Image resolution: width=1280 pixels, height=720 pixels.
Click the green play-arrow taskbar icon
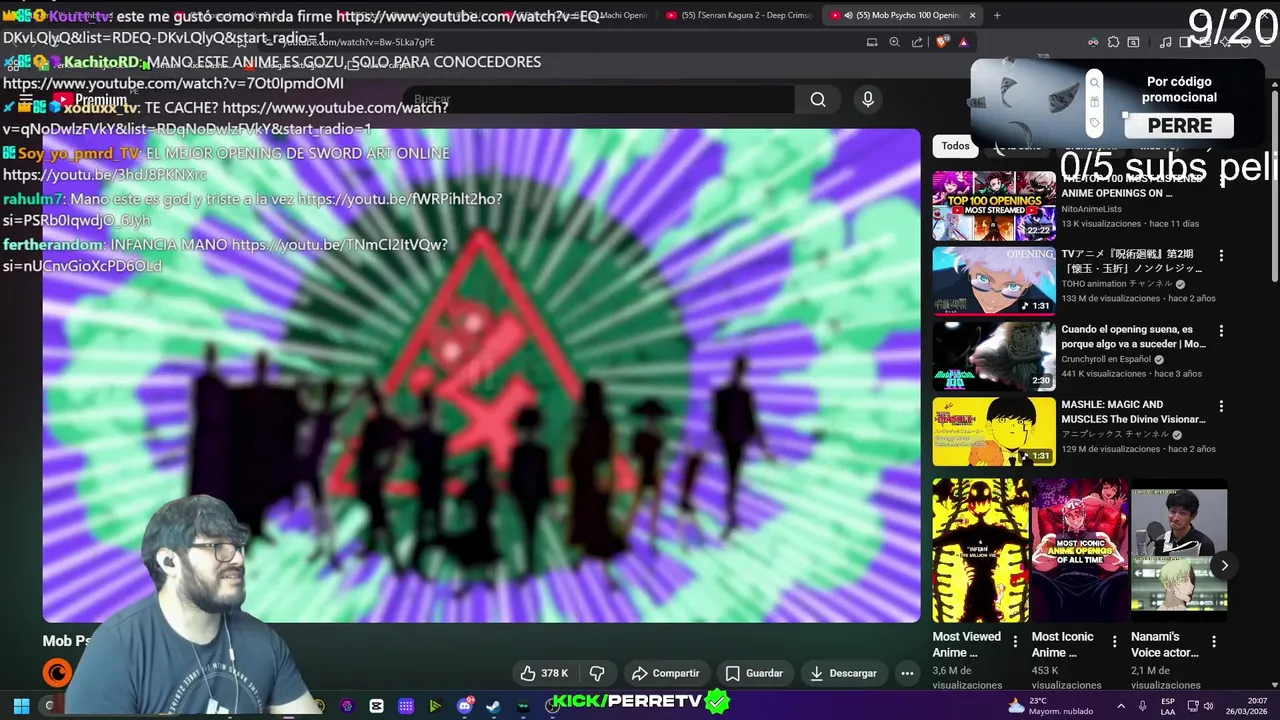[x=435, y=705]
